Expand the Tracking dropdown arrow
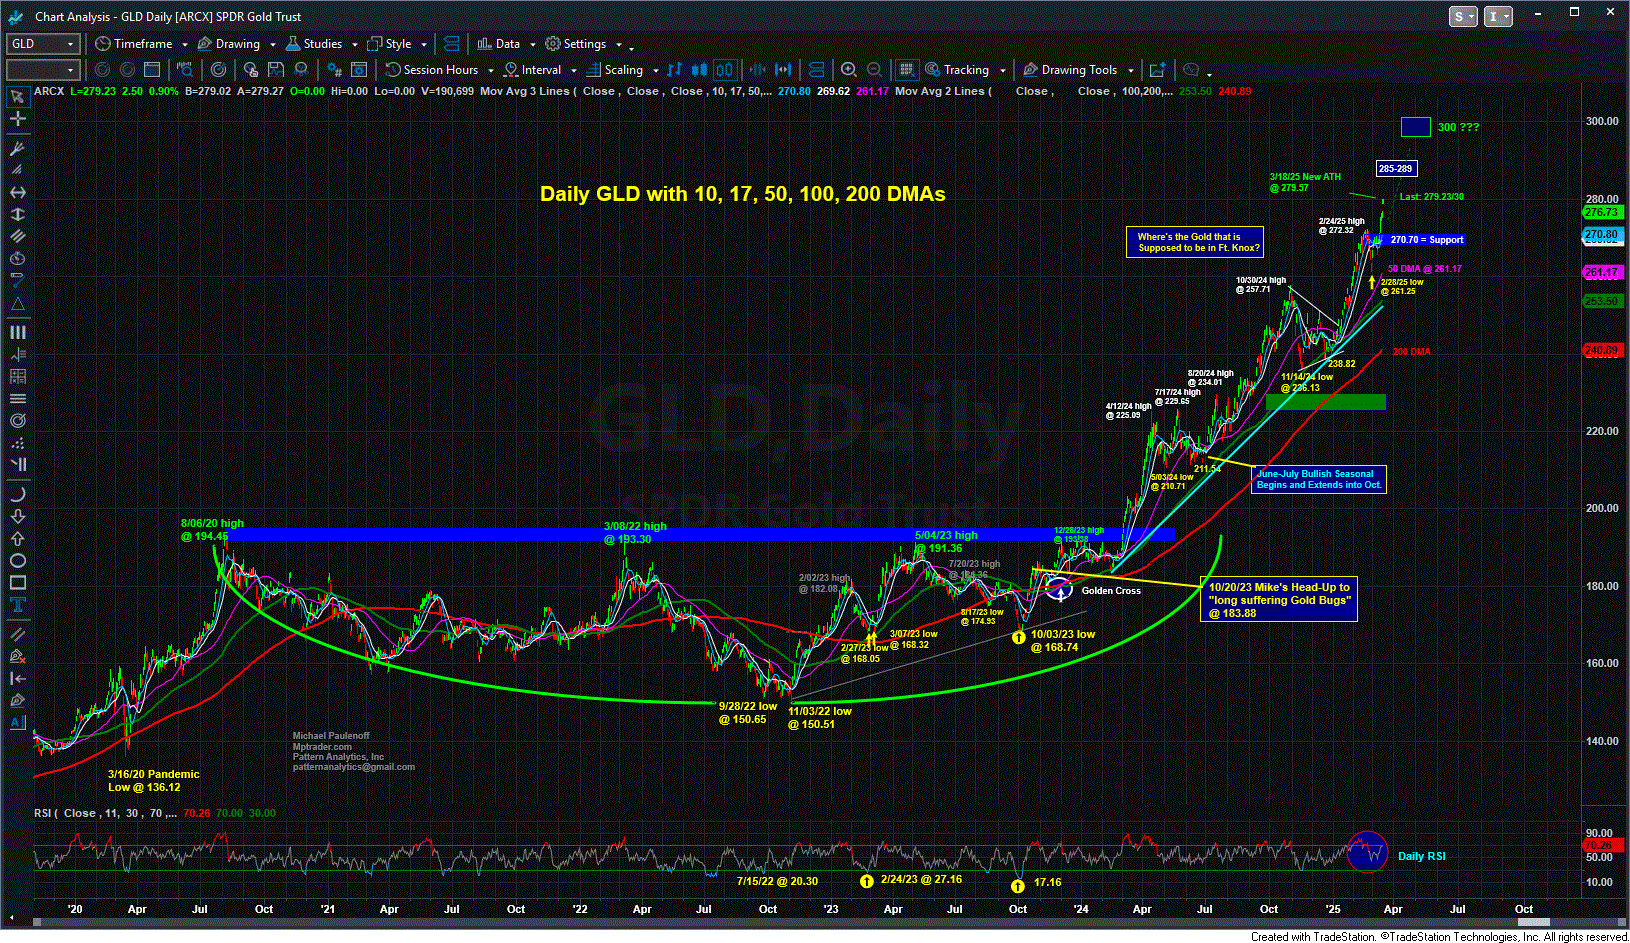This screenshot has width=1630, height=943. [1002, 71]
